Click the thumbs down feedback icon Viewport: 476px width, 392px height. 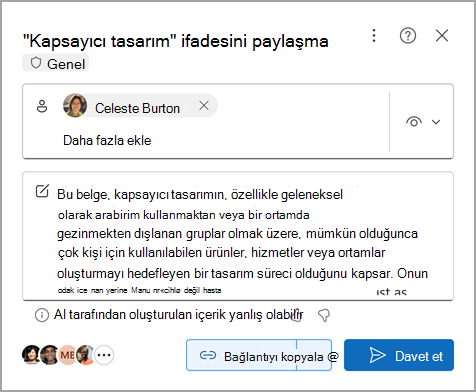[324, 315]
